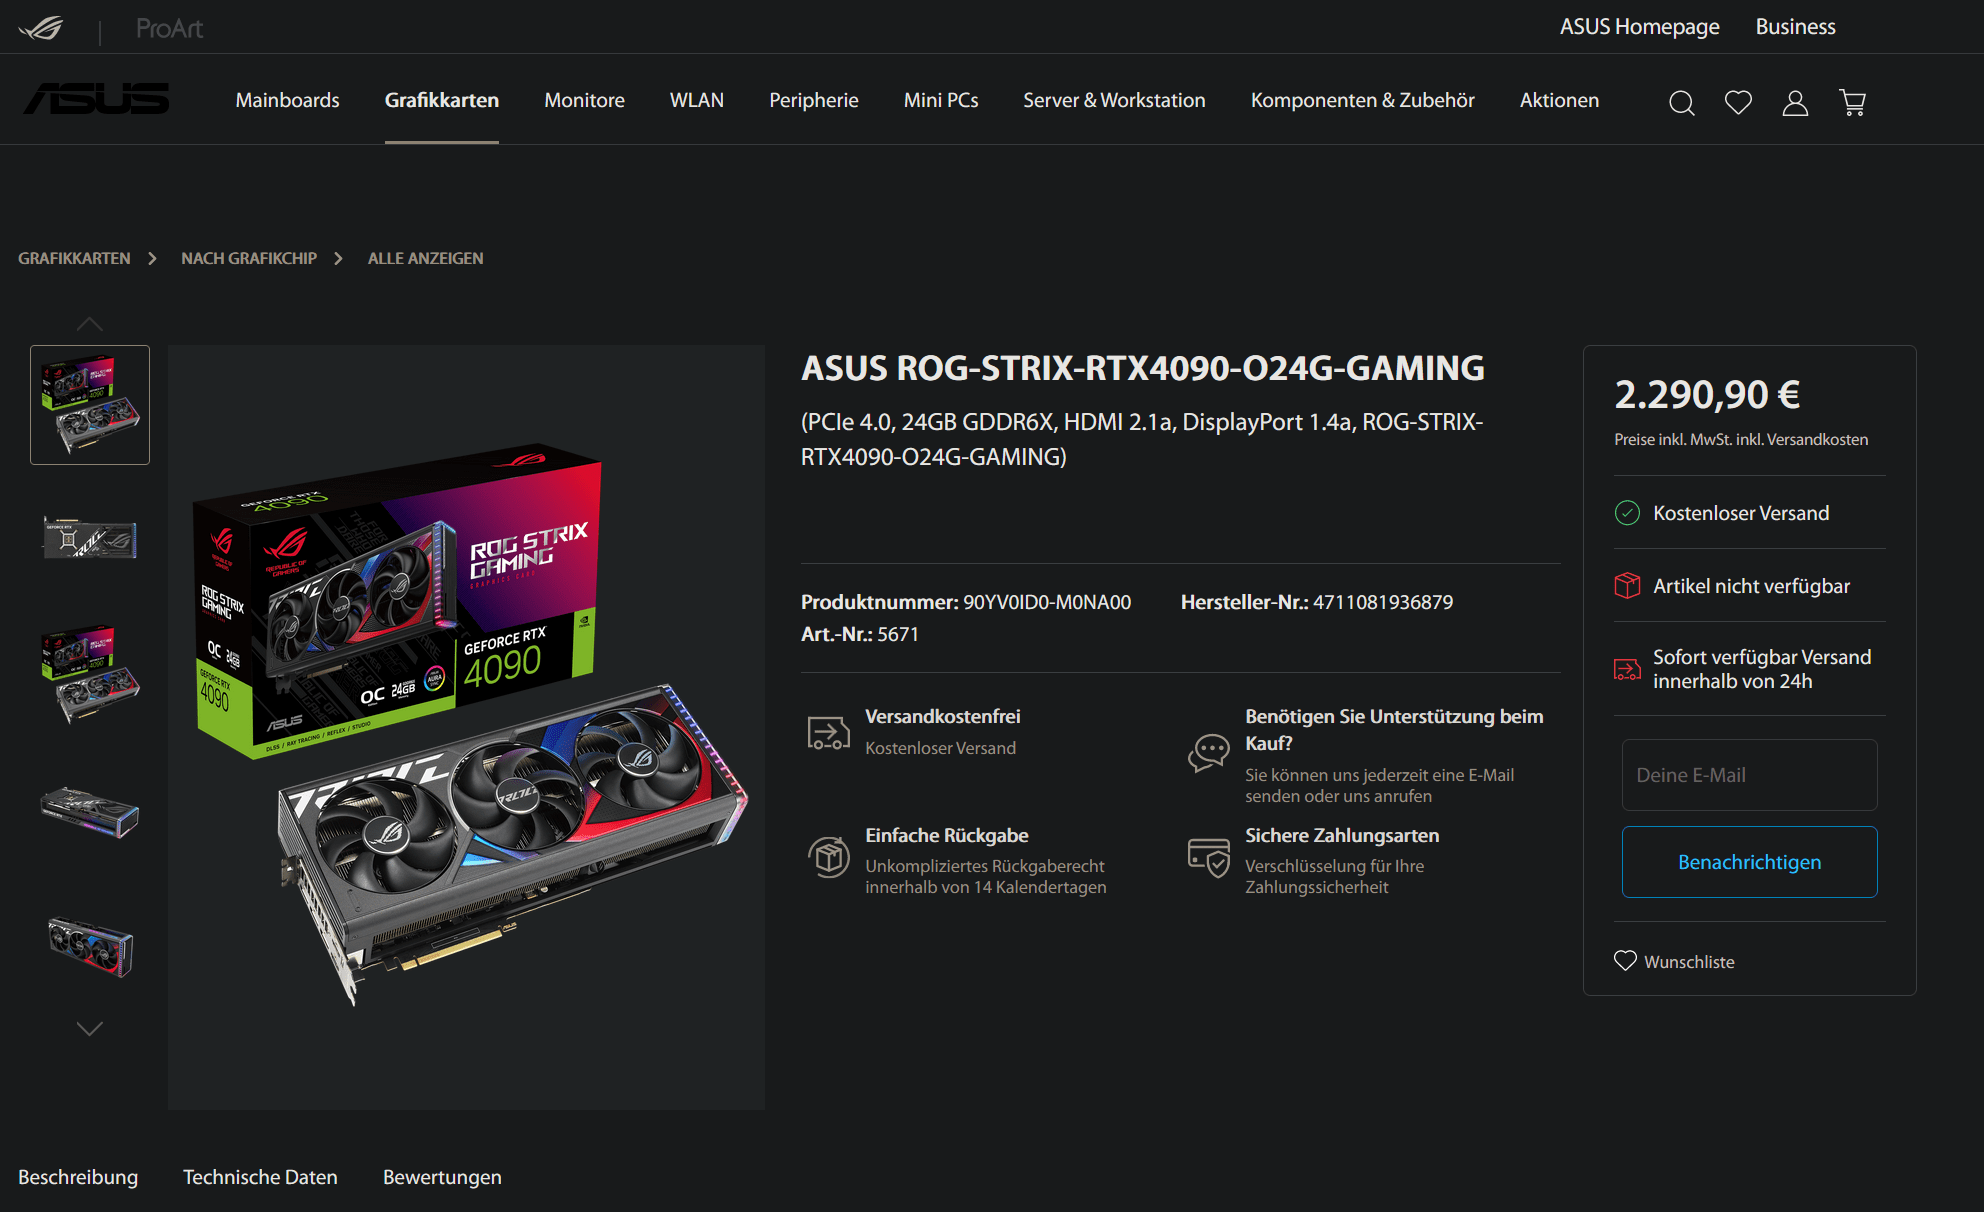This screenshot has width=1984, height=1212.
Task: Click the support chat bubble icon
Action: point(1208,752)
